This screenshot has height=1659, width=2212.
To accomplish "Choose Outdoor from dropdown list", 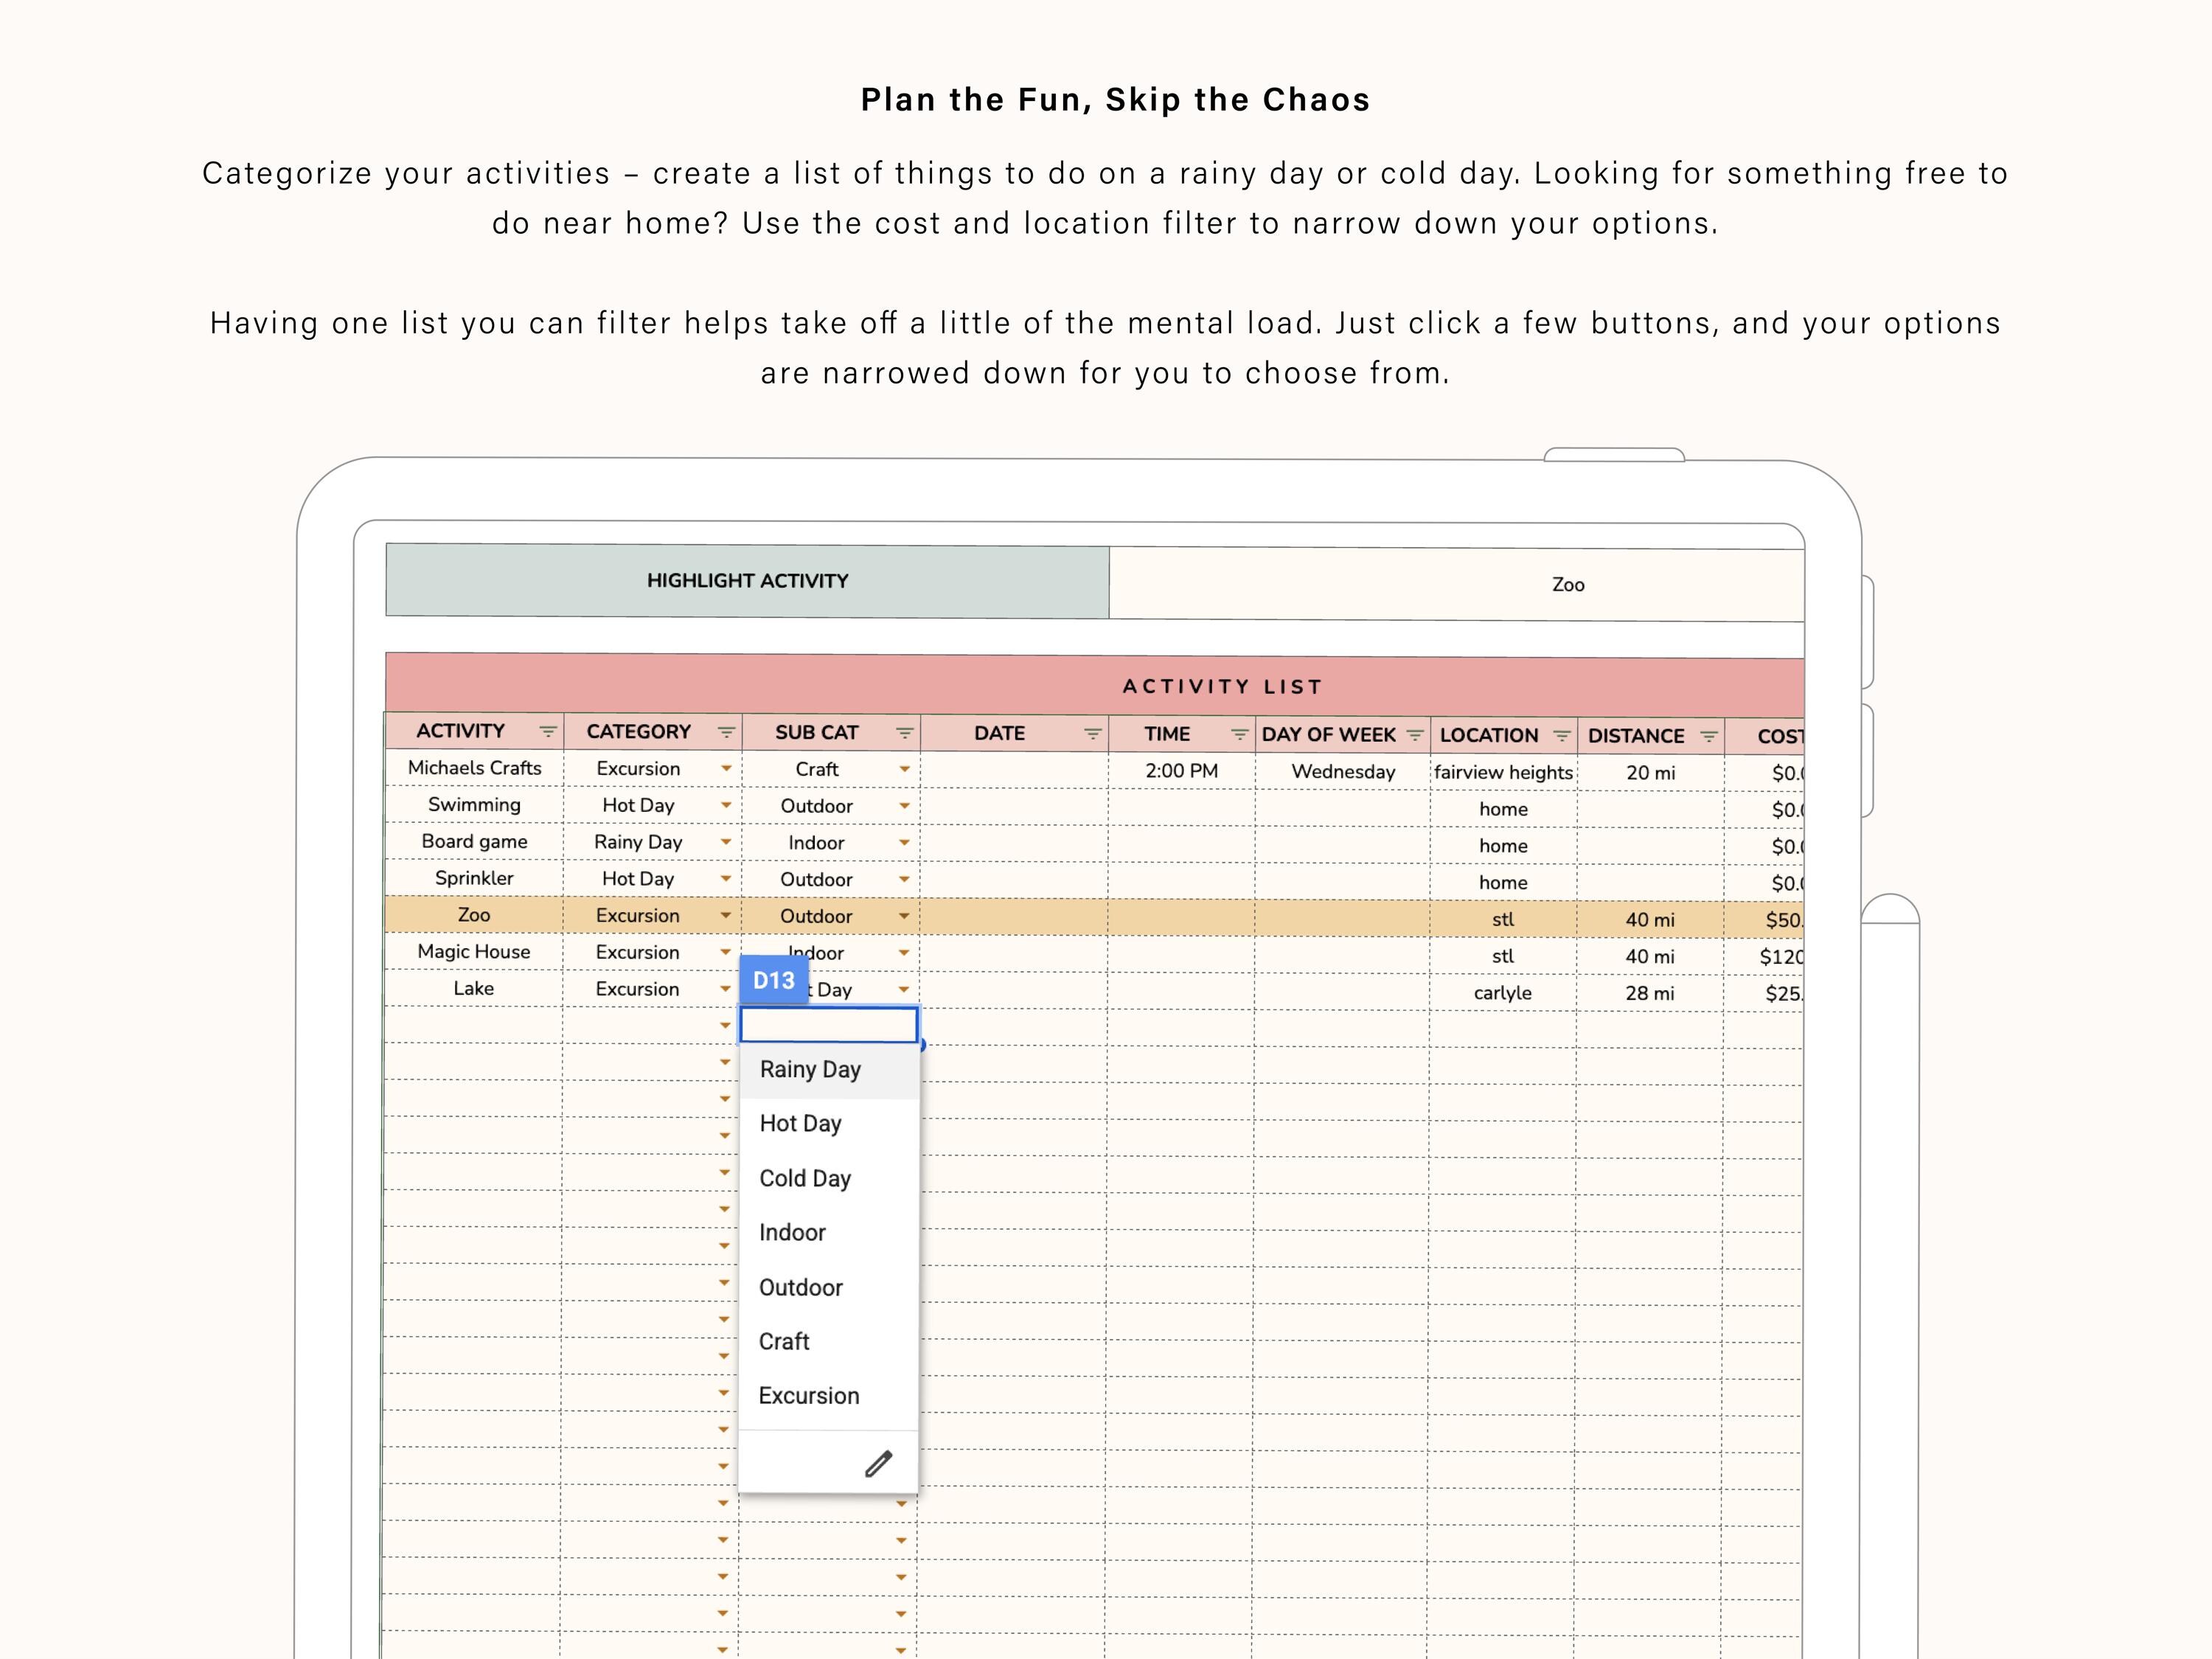I will click(x=828, y=1288).
